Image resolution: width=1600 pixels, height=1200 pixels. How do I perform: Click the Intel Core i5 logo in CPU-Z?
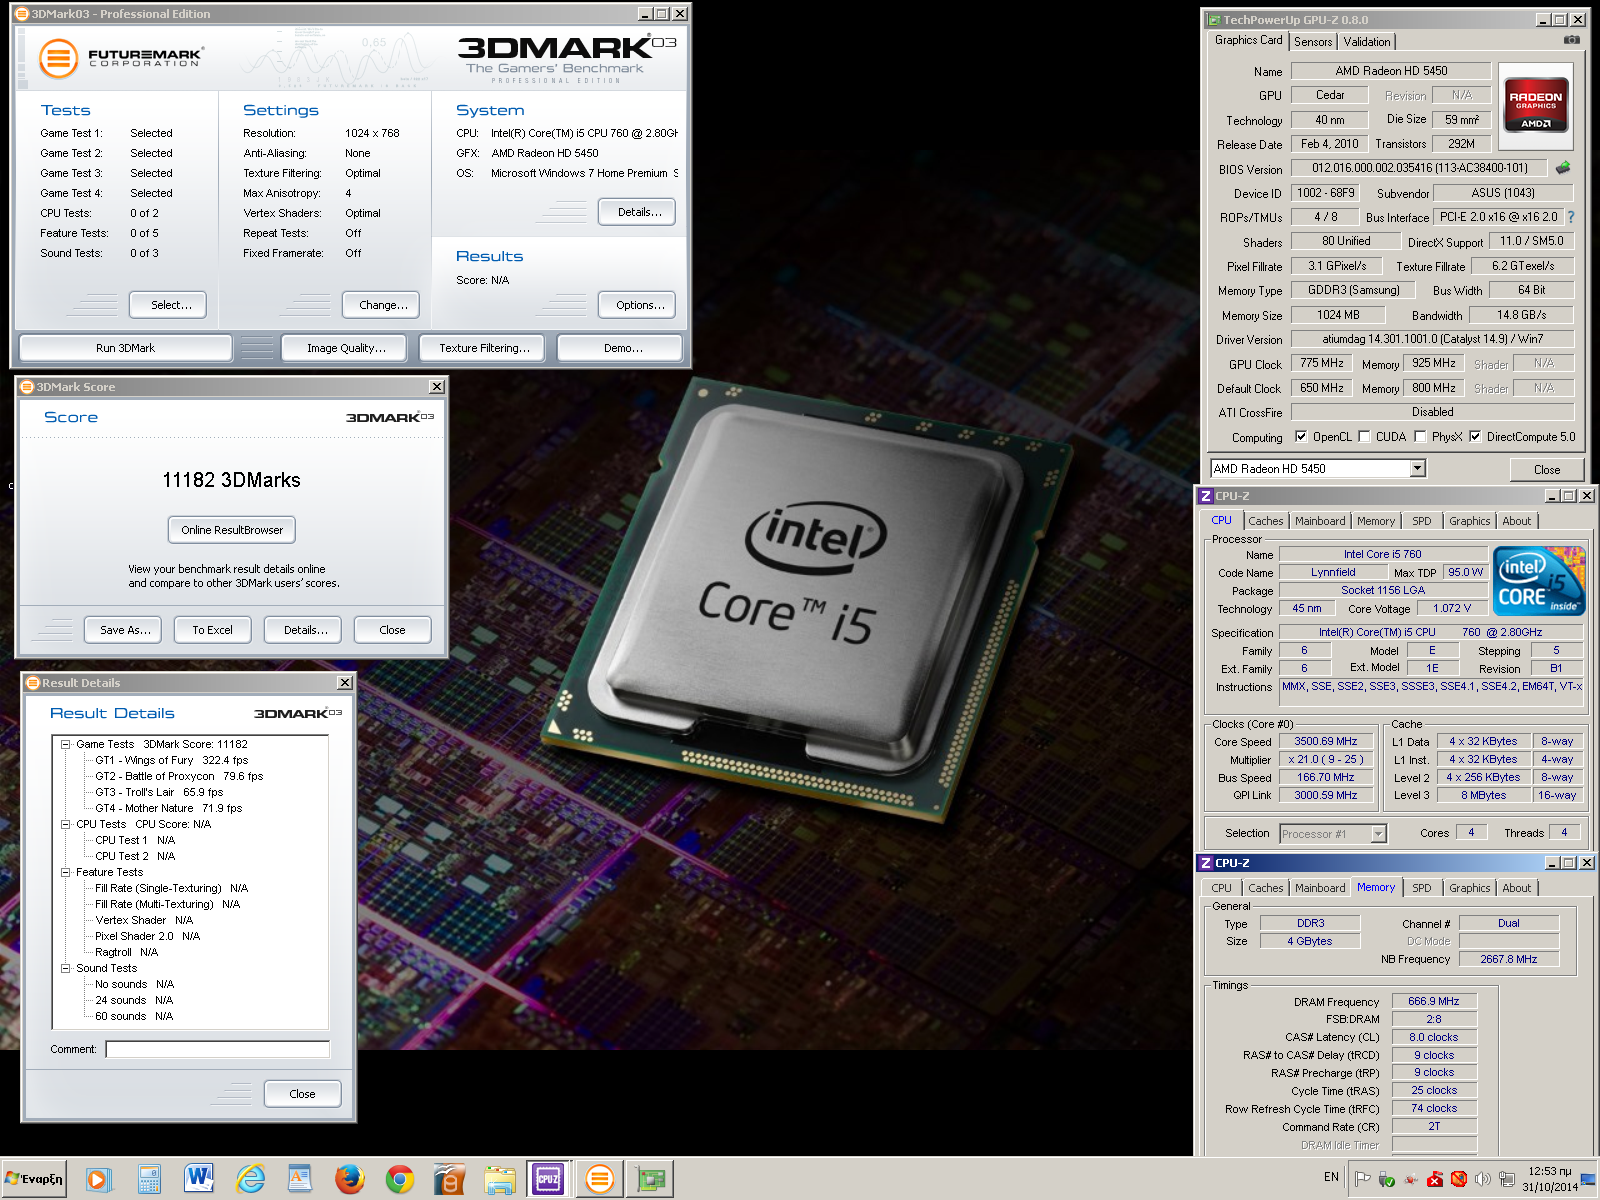click(1539, 581)
